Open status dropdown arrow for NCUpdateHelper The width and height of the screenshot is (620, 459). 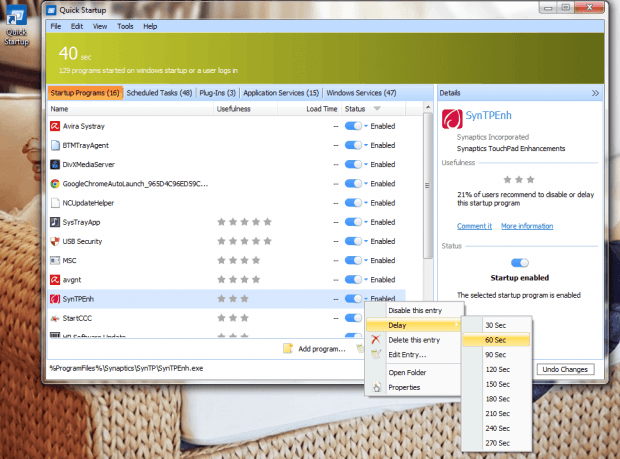pyautogui.click(x=366, y=203)
